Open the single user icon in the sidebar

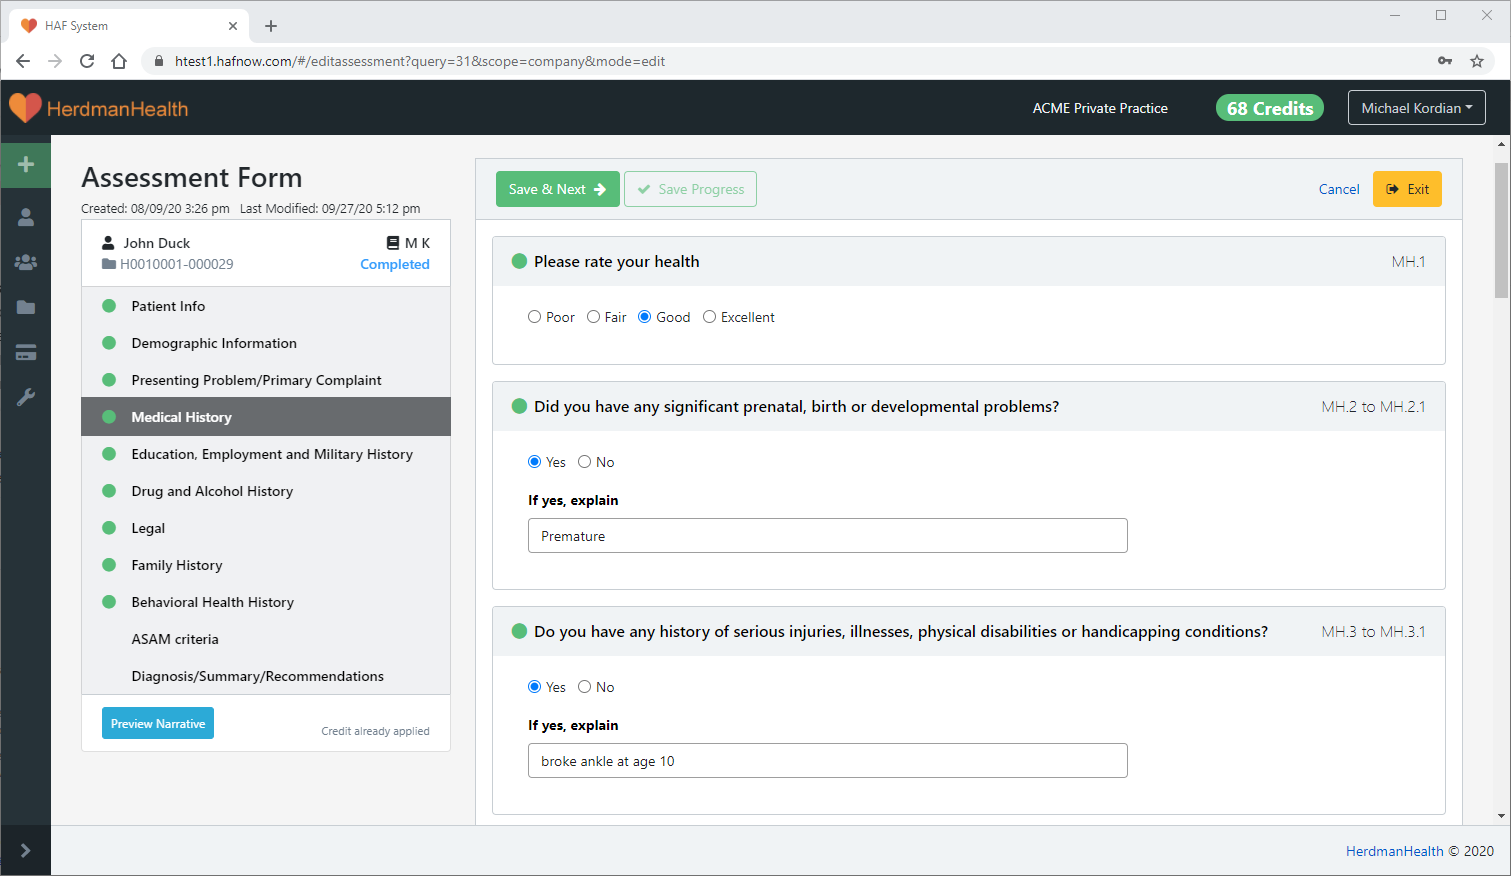point(26,217)
